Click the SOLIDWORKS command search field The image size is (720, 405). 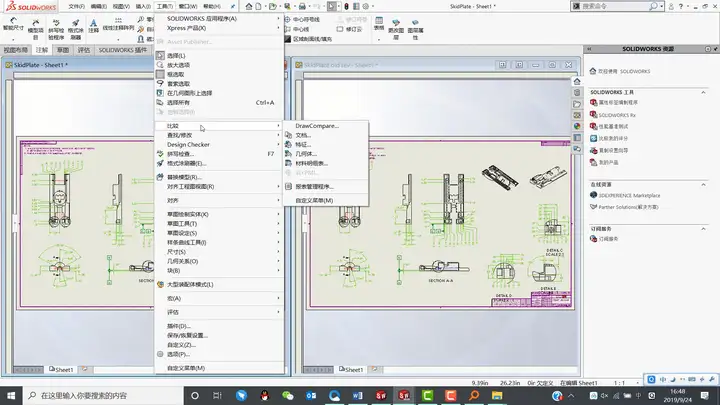click(616, 6)
